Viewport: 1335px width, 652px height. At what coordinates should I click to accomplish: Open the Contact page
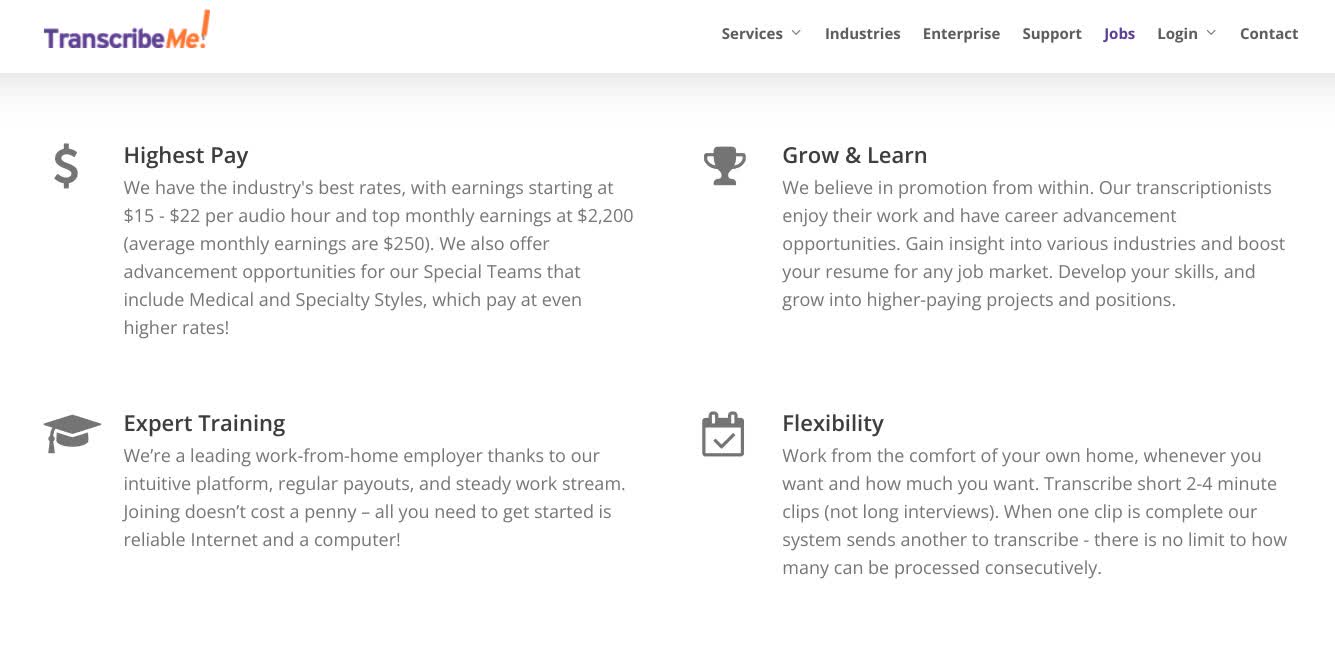pyautogui.click(x=1269, y=34)
